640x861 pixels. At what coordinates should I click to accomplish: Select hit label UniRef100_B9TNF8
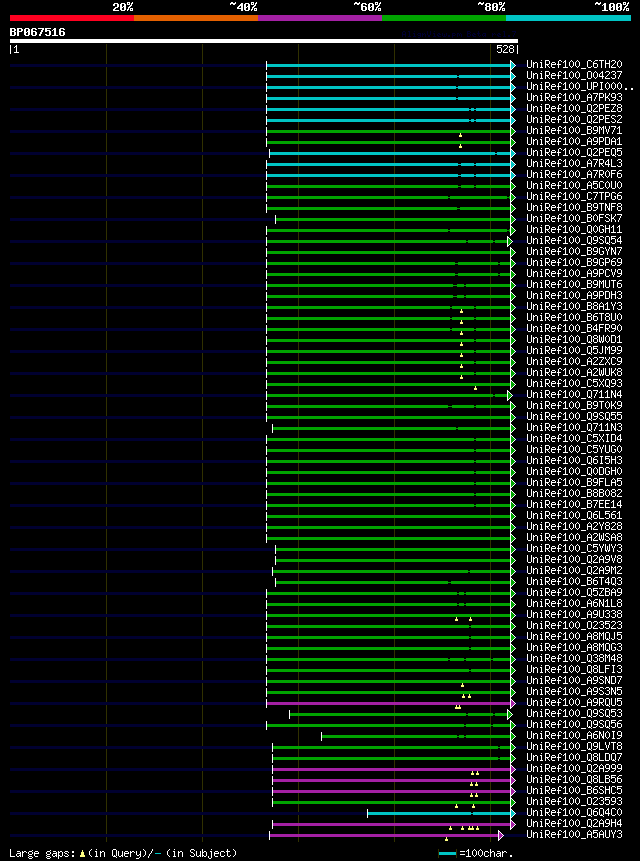(574, 208)
